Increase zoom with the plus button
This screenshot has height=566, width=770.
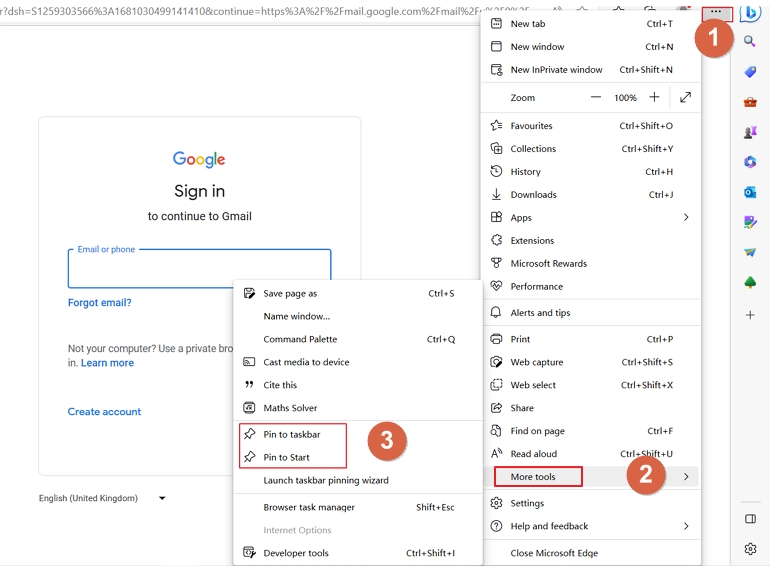tap(654, 97)
